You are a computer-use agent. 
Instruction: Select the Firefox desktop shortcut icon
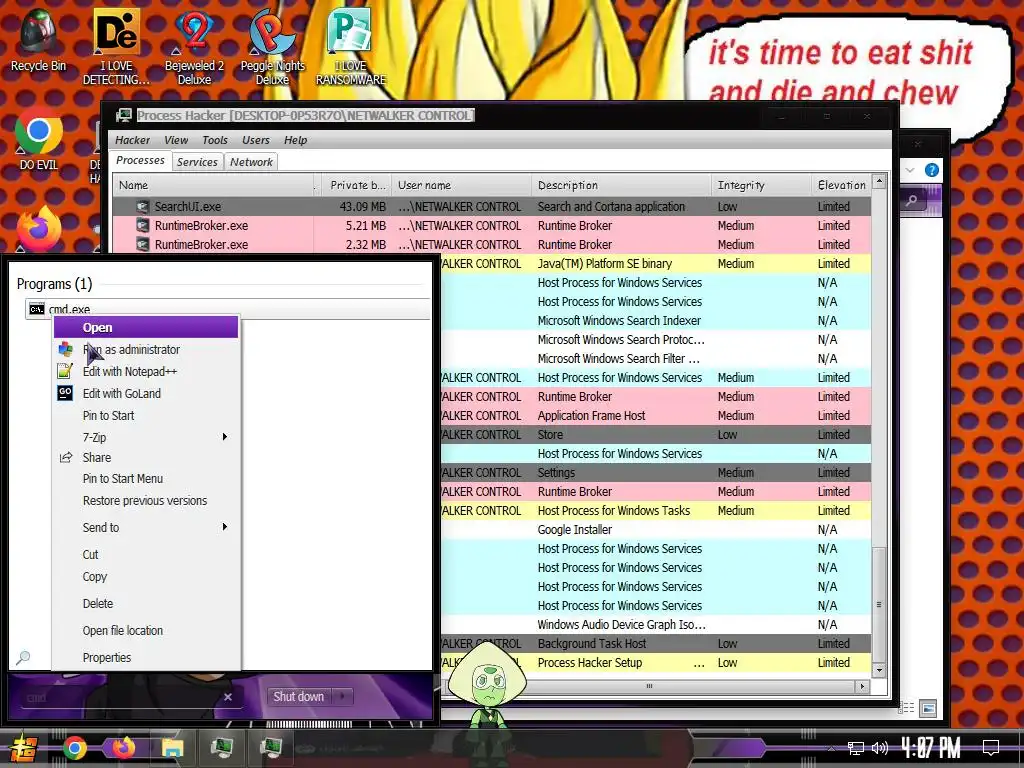click(39, 229)
